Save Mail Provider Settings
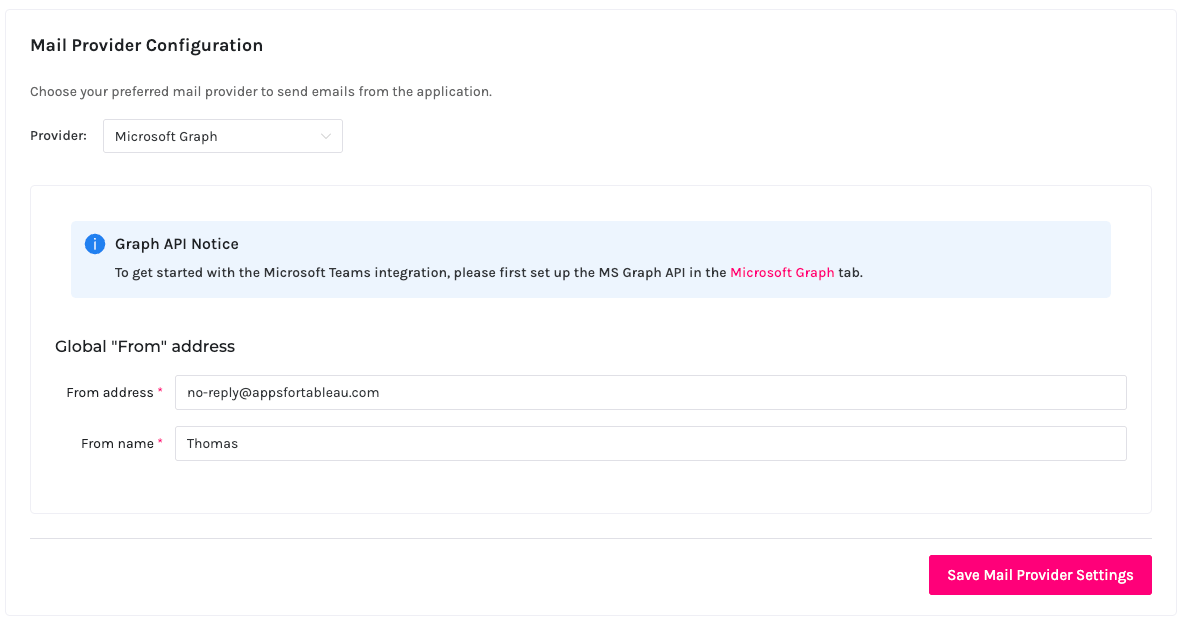This screenshot has height=627, width=1190. point(1040,575)
